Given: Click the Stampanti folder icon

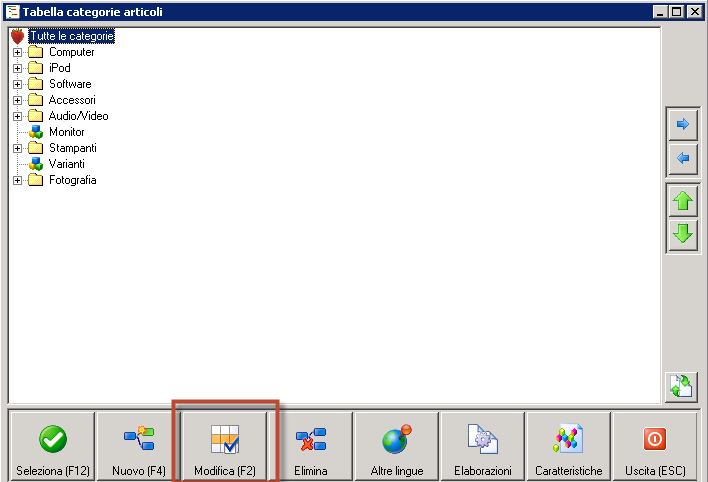Looking at the screenshot, I should tap(35, 148).
